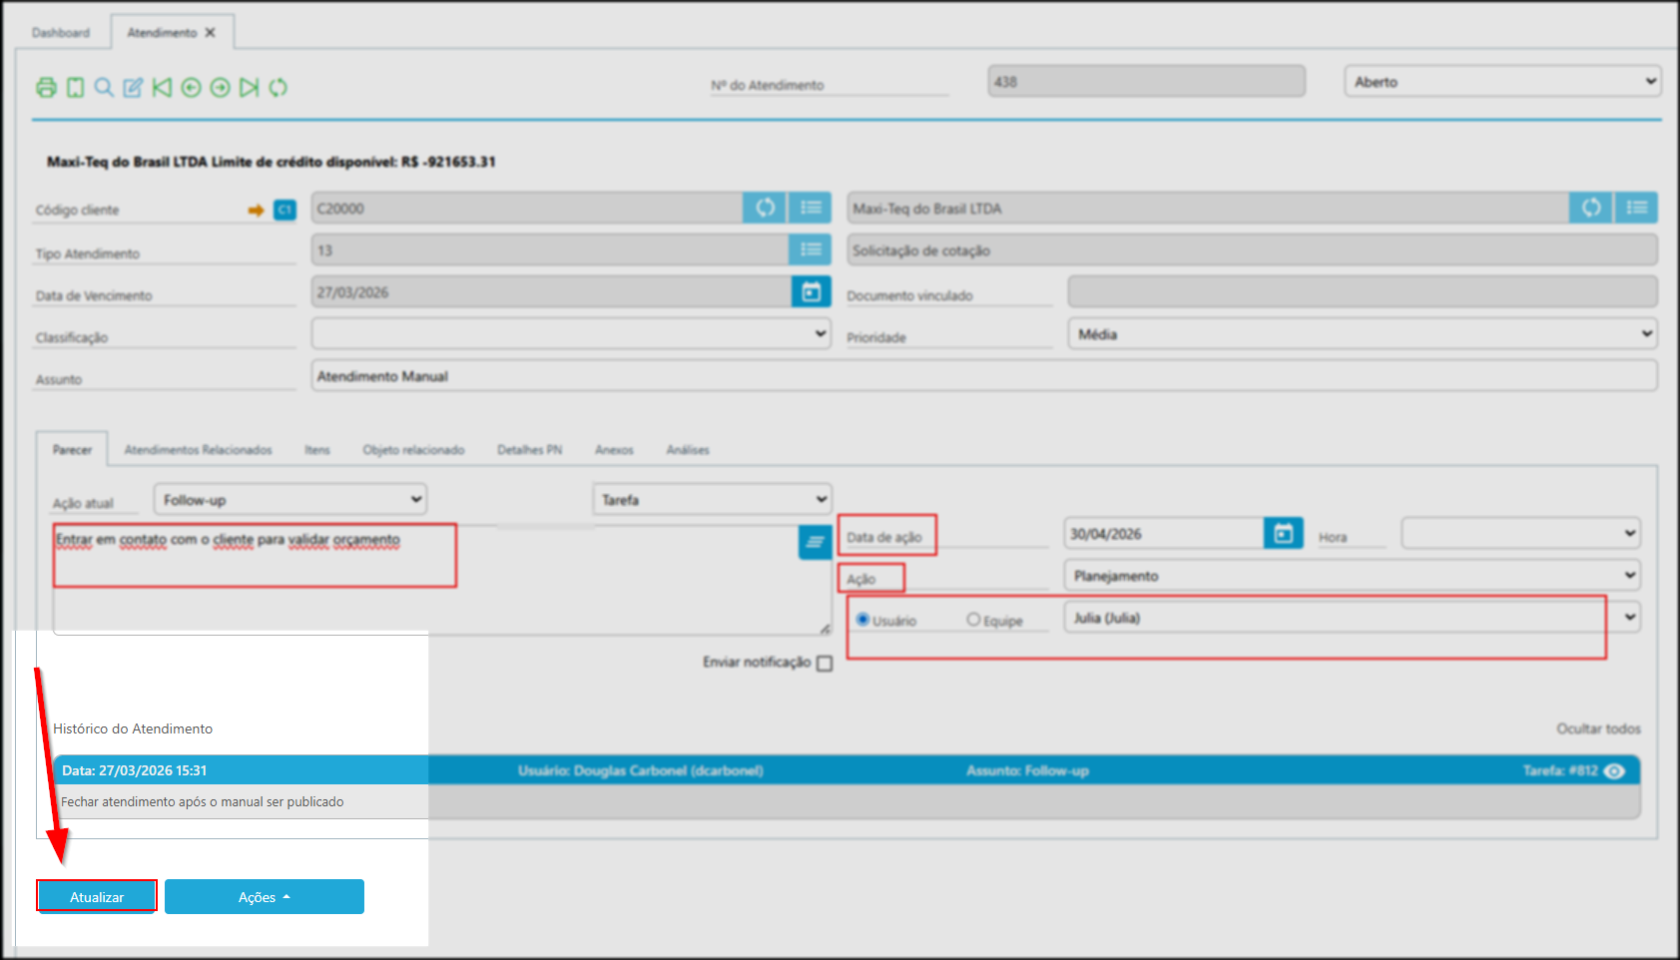This screenshot has height=960, width=1680.
Task: Click the Atualizar button
Action: 97,897
